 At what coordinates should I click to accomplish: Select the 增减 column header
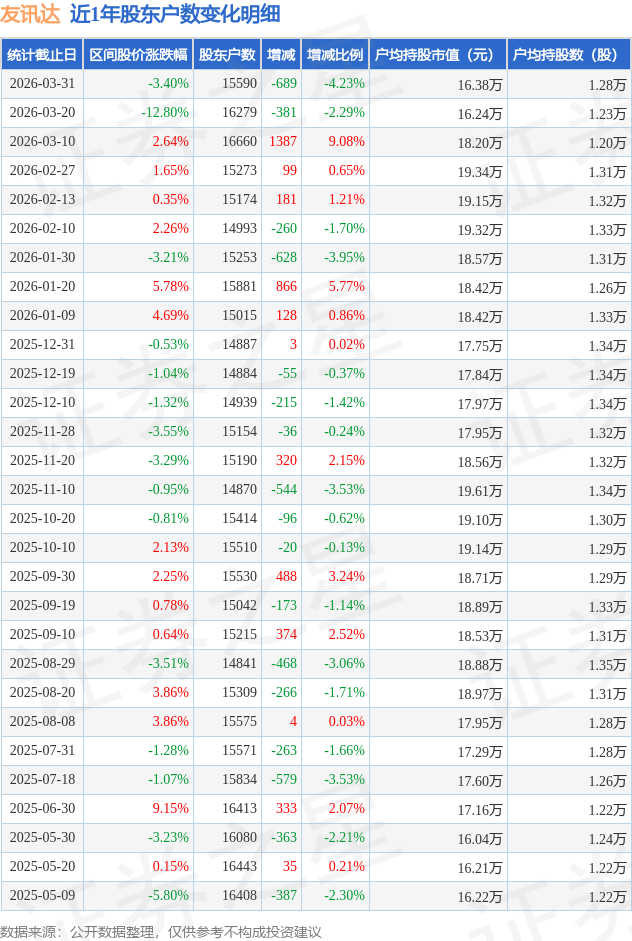click(x=283, y=55)
